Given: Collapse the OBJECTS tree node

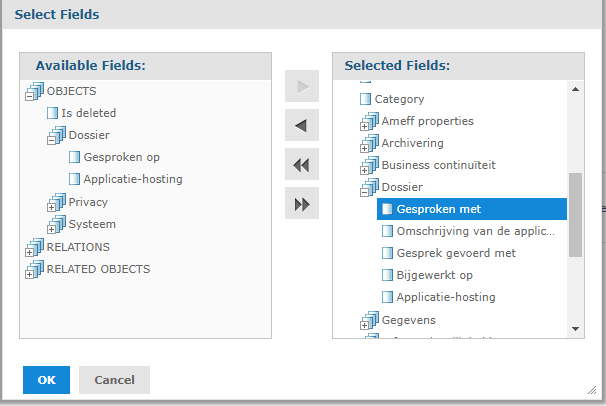Looking at the screenshot, I should click(29, 97).
